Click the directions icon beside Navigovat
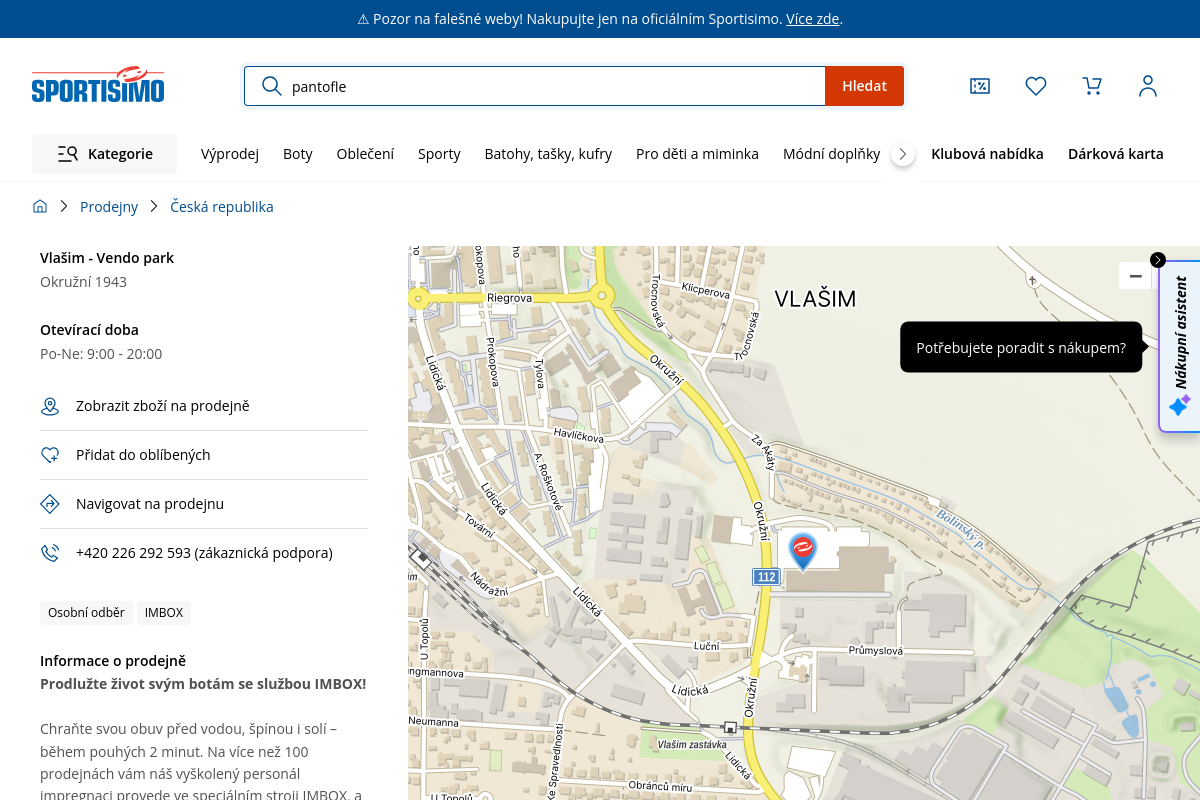1200x800 pixels. click(50, 504)
